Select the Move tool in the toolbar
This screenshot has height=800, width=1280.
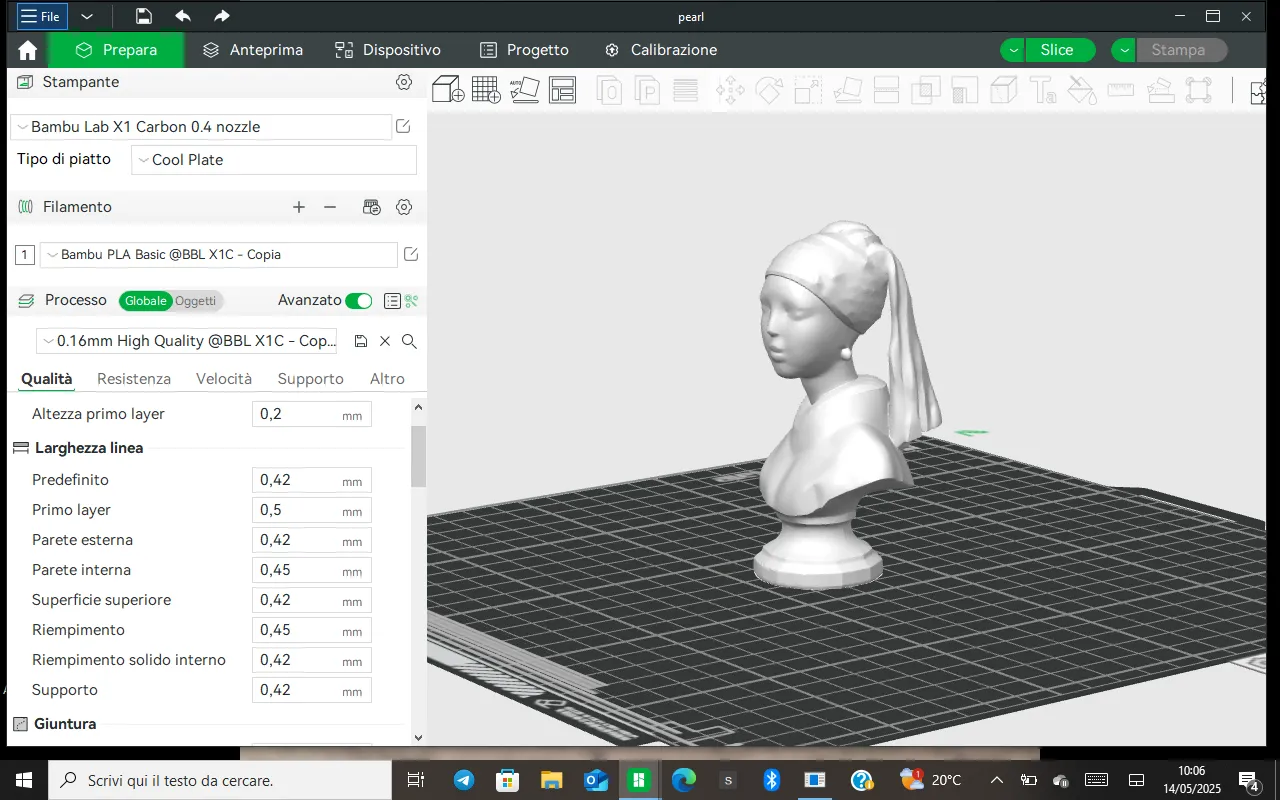pyautogui.click(x=730, y=91)
